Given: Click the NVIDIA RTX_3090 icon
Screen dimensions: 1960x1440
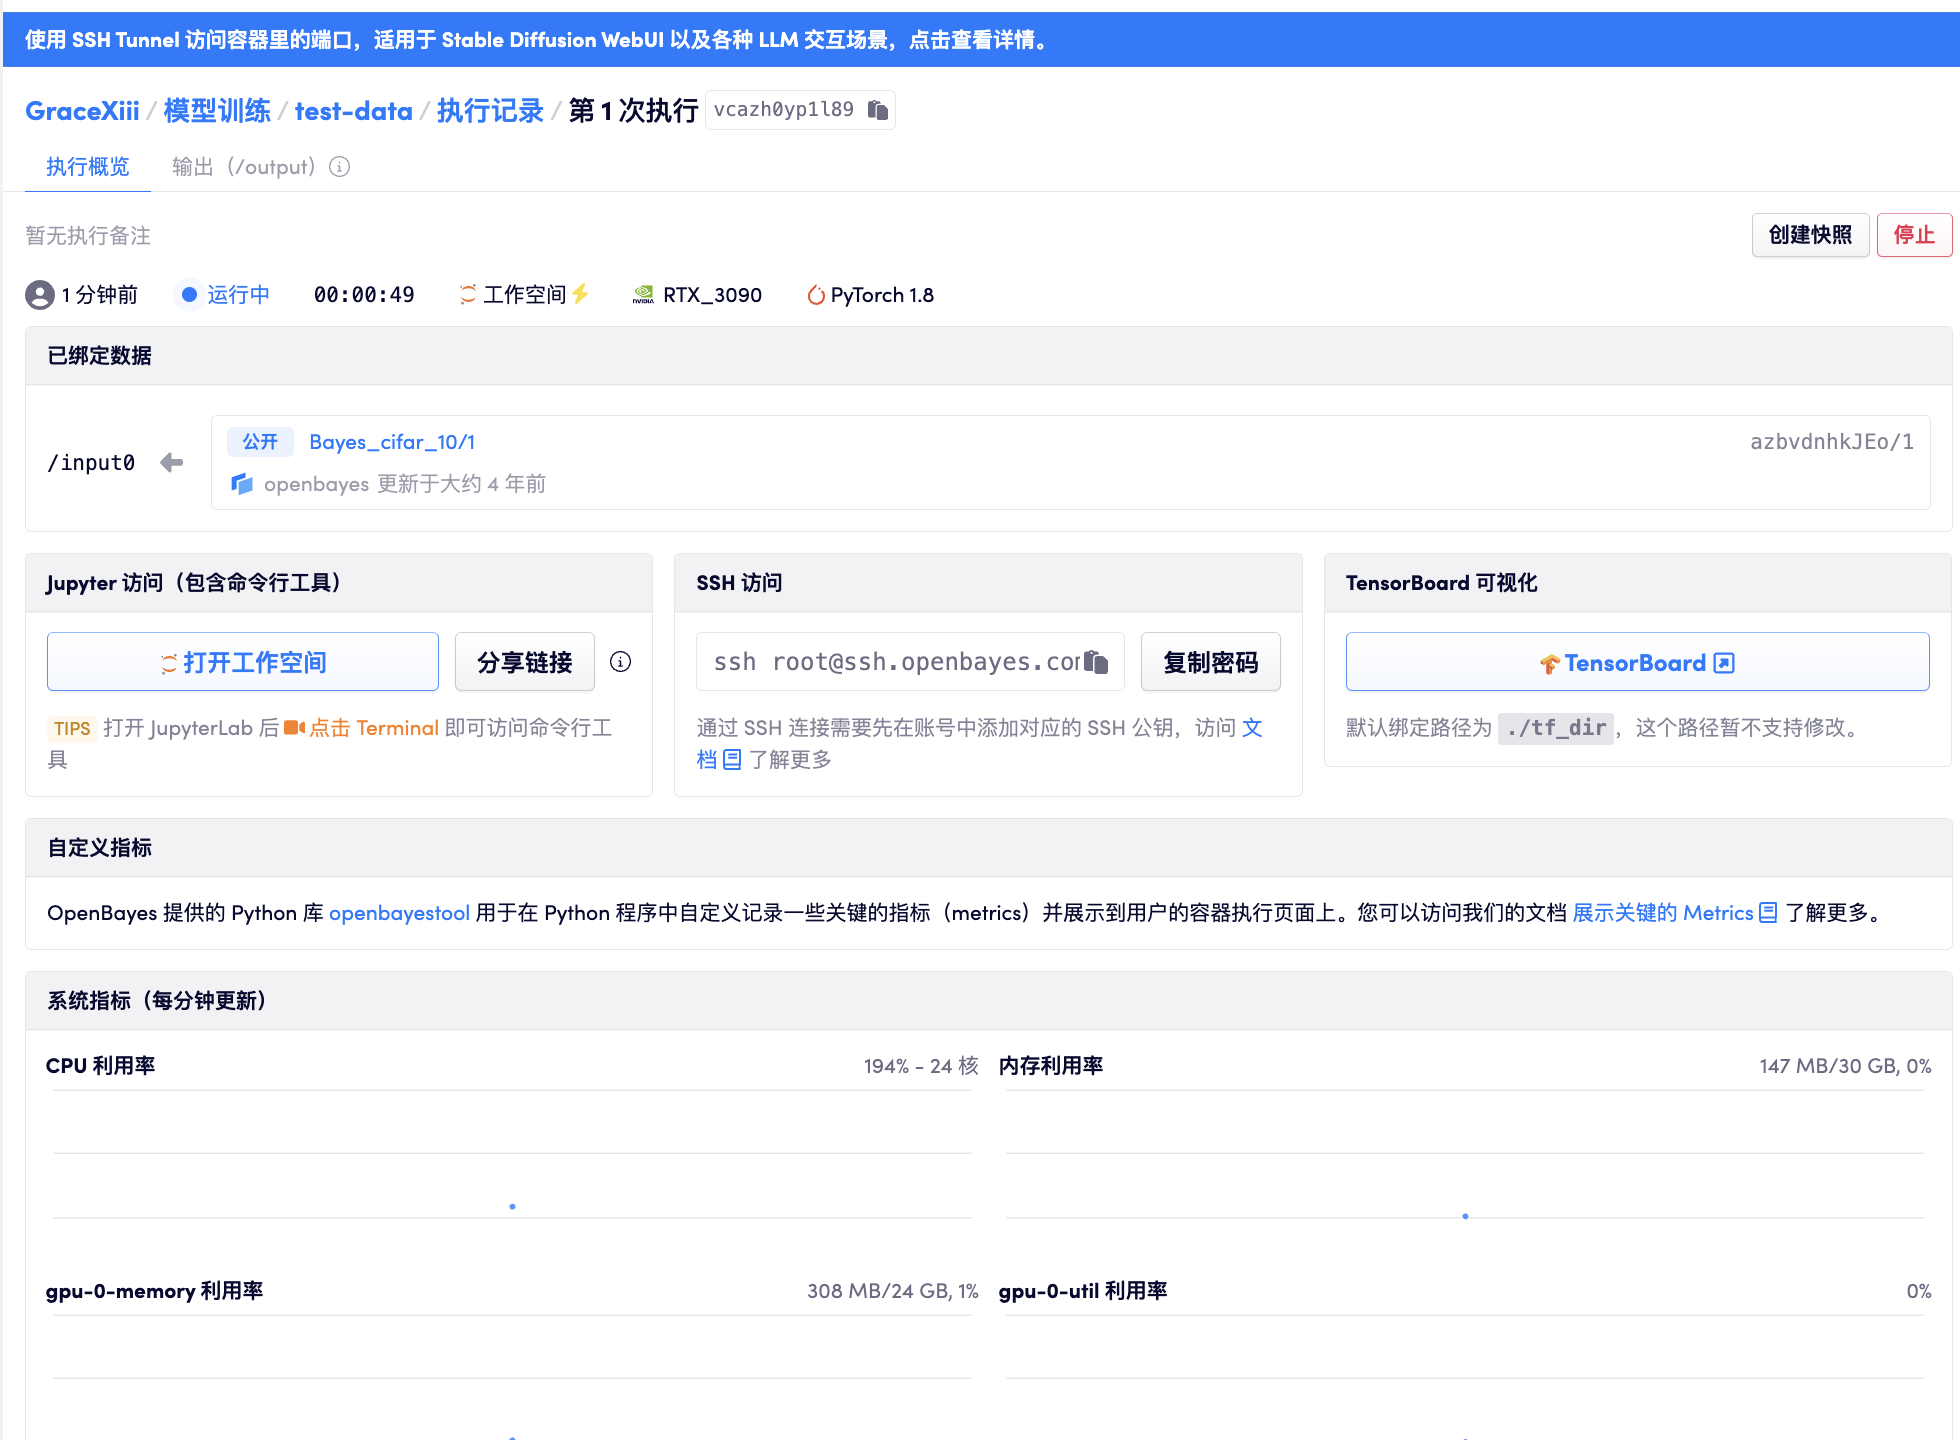Looking at the screenshot, I should pyautogui.click(x=643, y=295).
